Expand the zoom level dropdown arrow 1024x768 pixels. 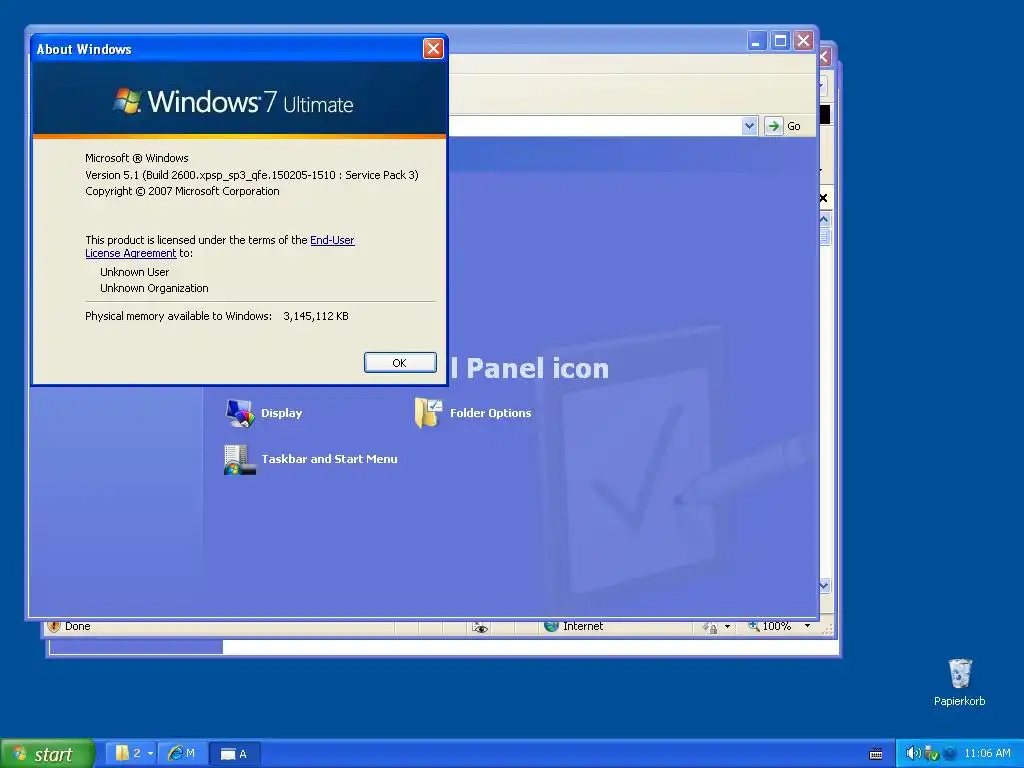point(807,626)
